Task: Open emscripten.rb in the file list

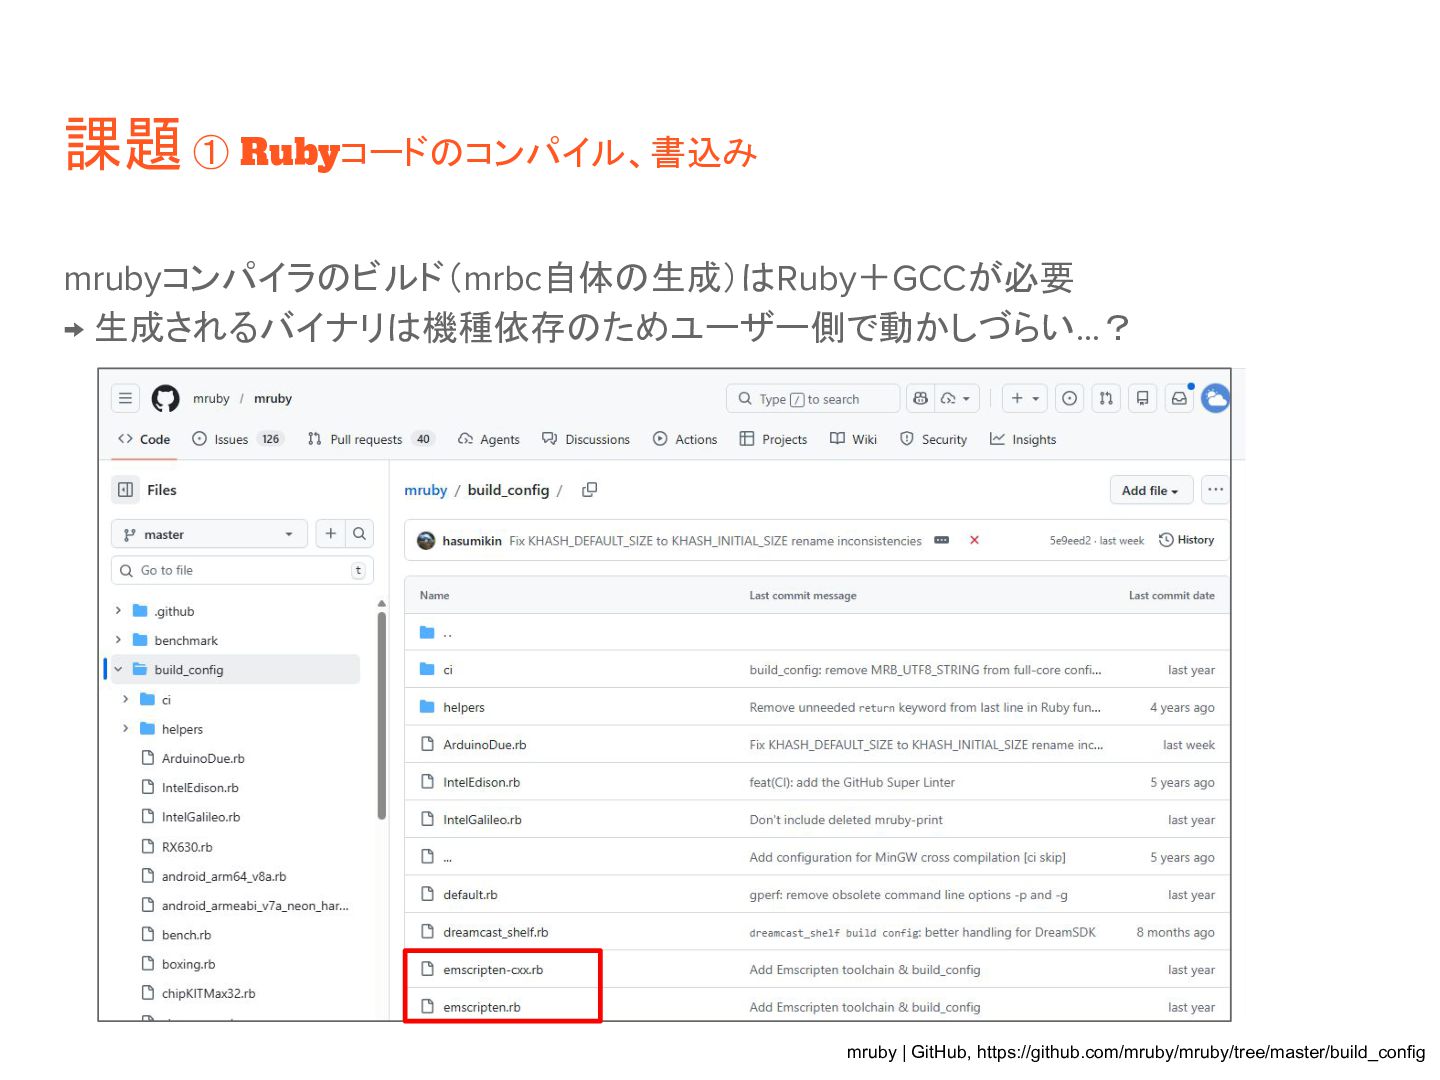Action: click(482, 1007)
